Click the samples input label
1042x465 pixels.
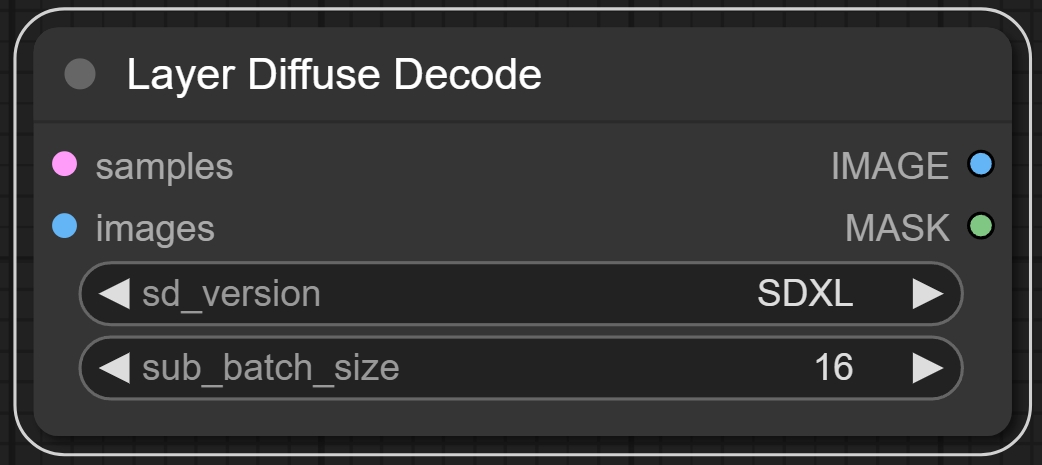[164, 166]
